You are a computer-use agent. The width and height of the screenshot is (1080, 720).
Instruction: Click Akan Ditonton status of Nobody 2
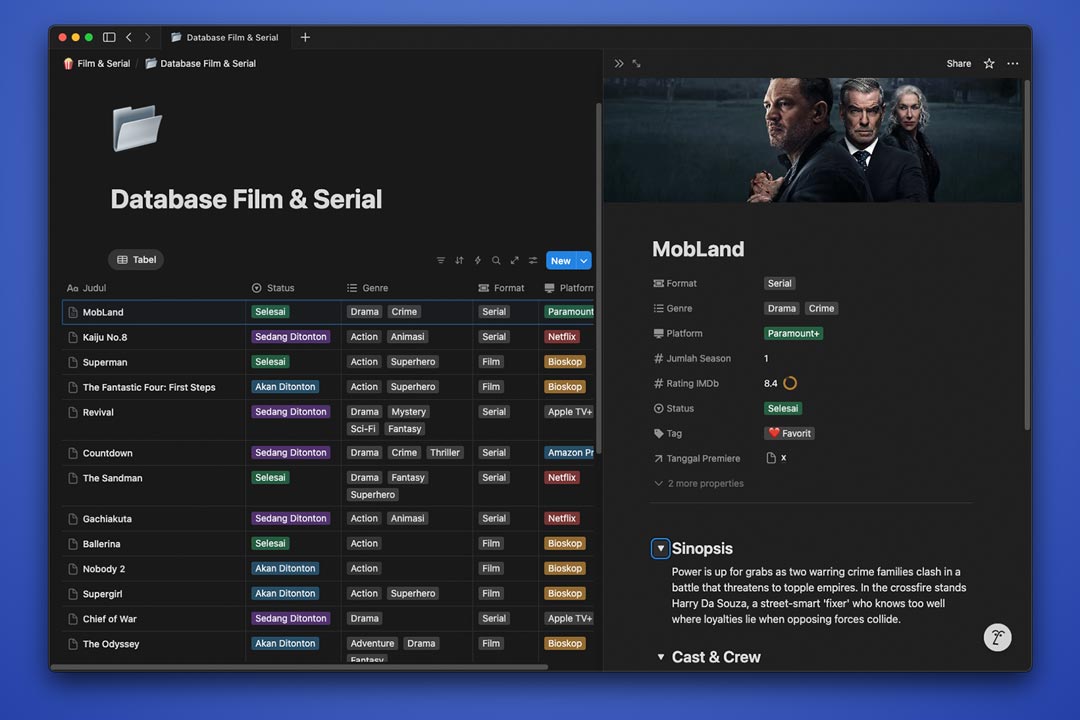coord(284,568)
